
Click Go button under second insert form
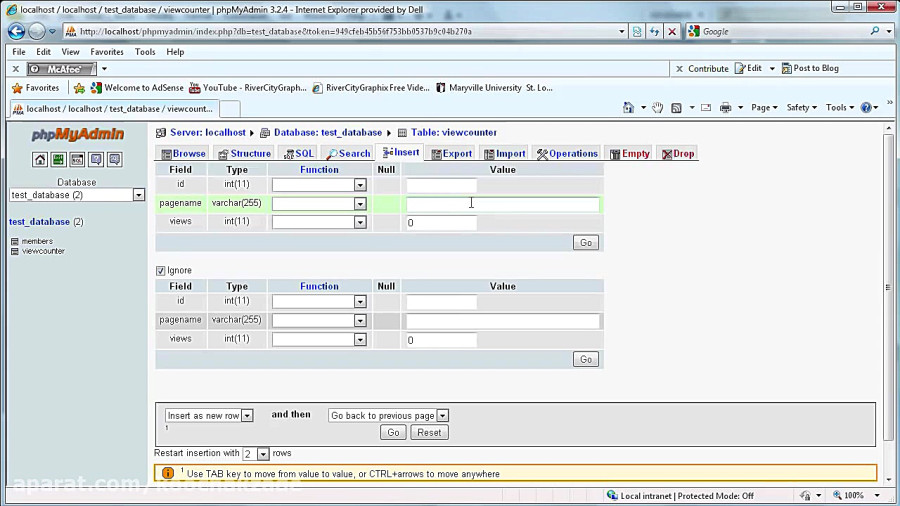[585, 360]
